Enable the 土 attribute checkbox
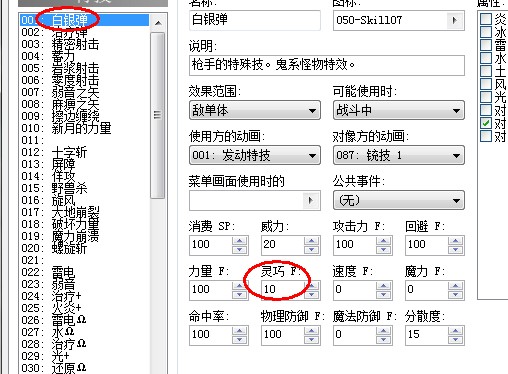The height and width of the screenshot is (374, 508). (486, 71)
